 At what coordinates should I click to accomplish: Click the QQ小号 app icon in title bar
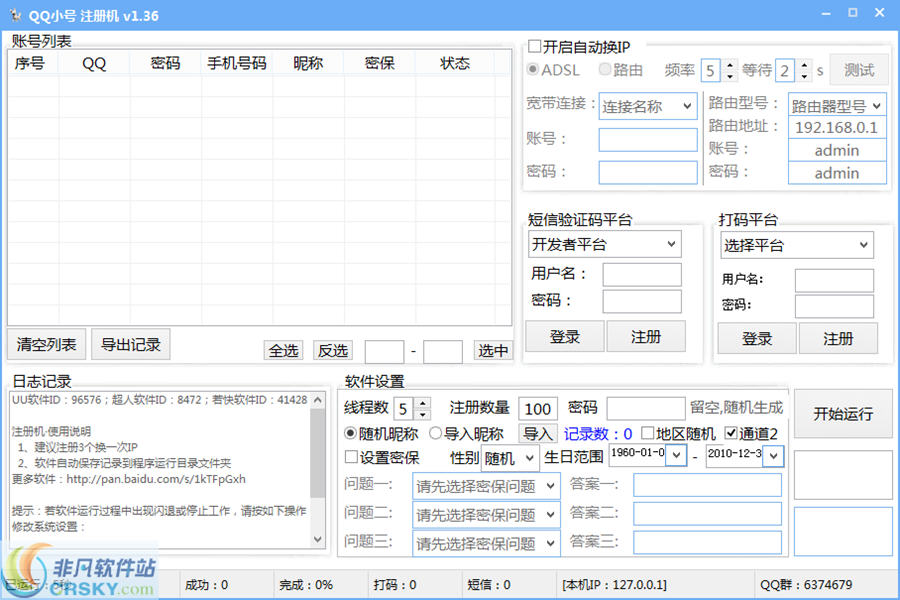pyautogui.click(x=15, y=15)
